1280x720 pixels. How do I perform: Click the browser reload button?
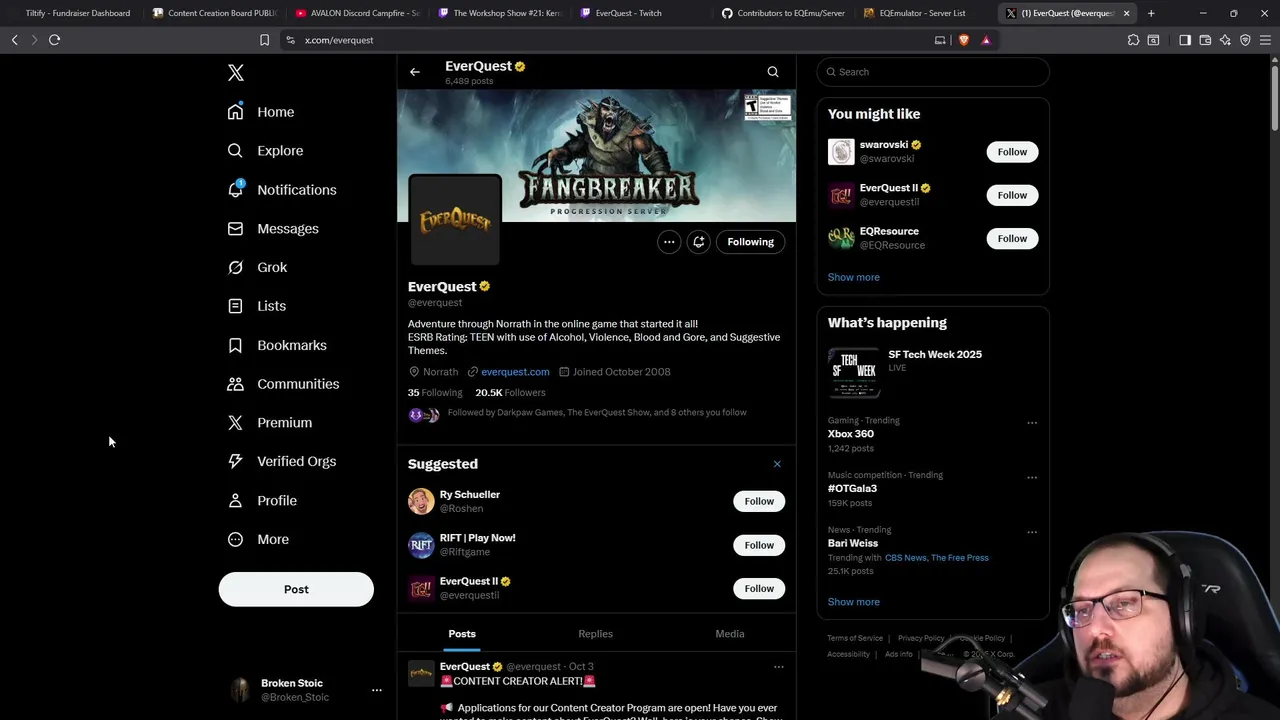(x=54, y=40)
